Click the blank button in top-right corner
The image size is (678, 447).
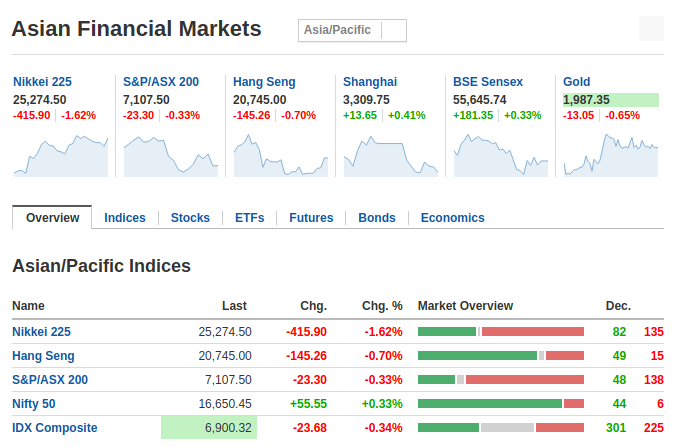coord(651,29)
